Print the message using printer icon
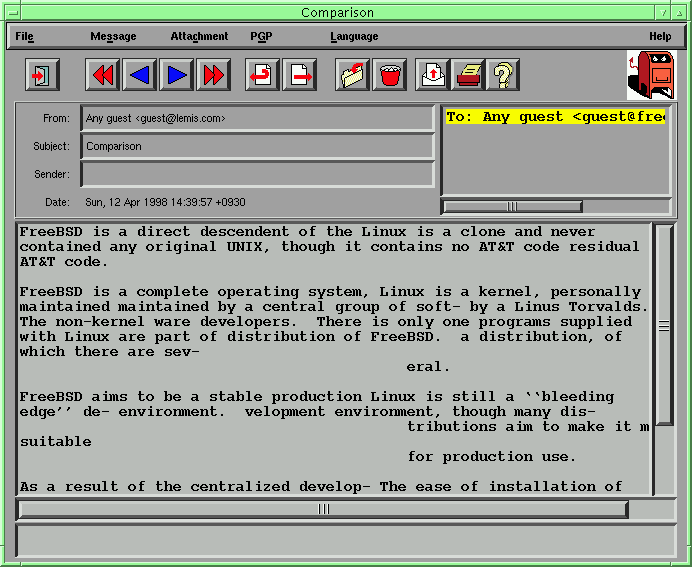The image size is (692, 567). (x=468, y=75)
